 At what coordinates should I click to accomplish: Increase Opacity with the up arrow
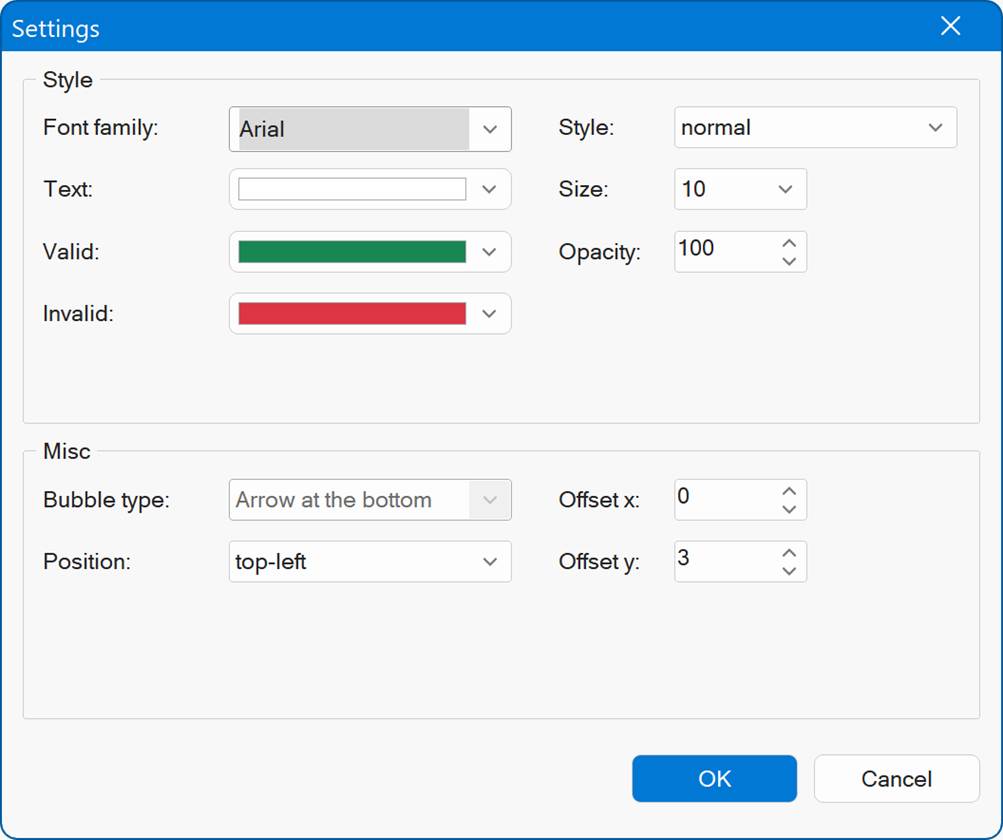point(789,243)
